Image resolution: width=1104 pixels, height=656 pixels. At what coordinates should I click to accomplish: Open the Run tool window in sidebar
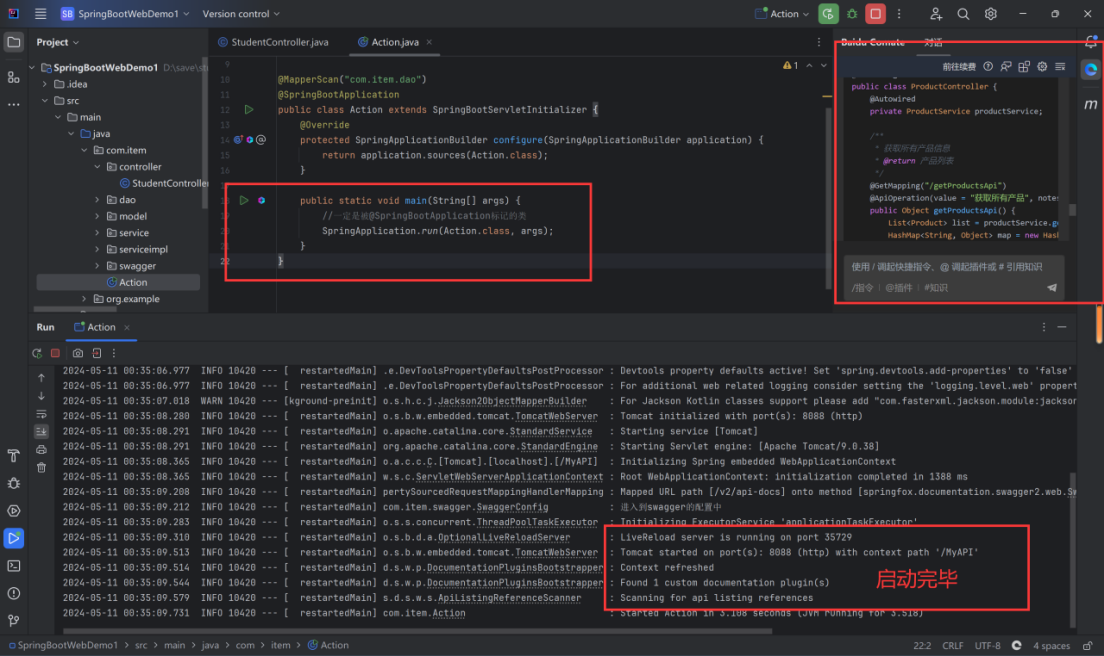[x=13, y=538]
